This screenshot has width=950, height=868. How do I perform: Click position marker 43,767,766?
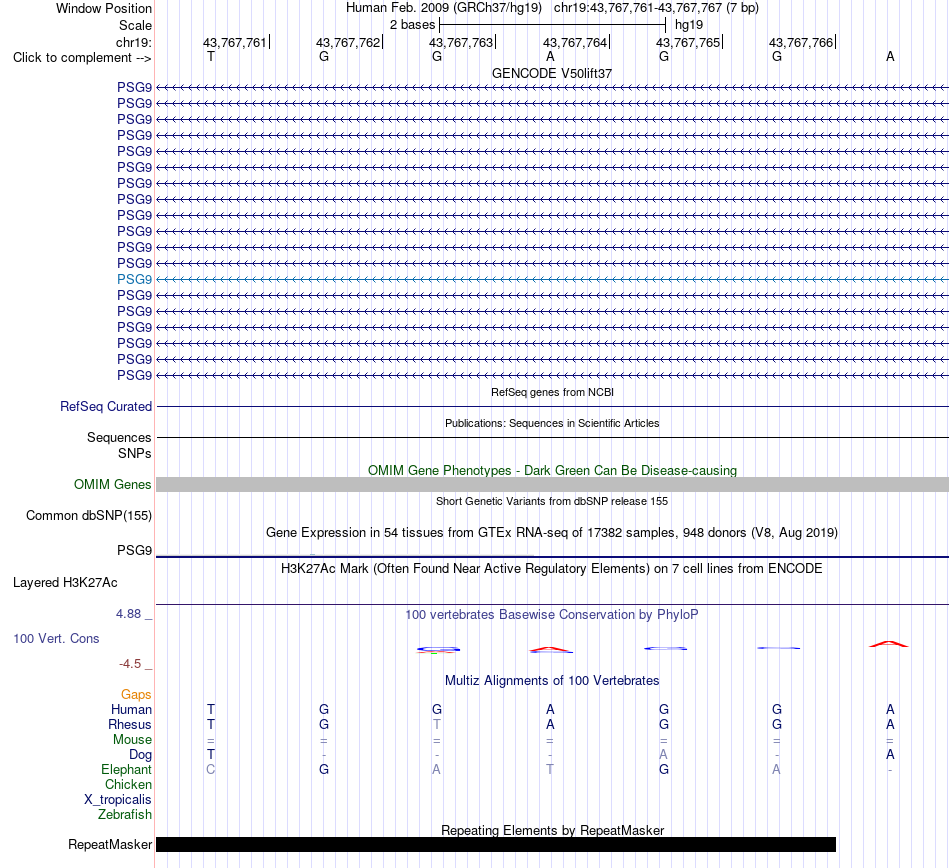coord(802,42)
